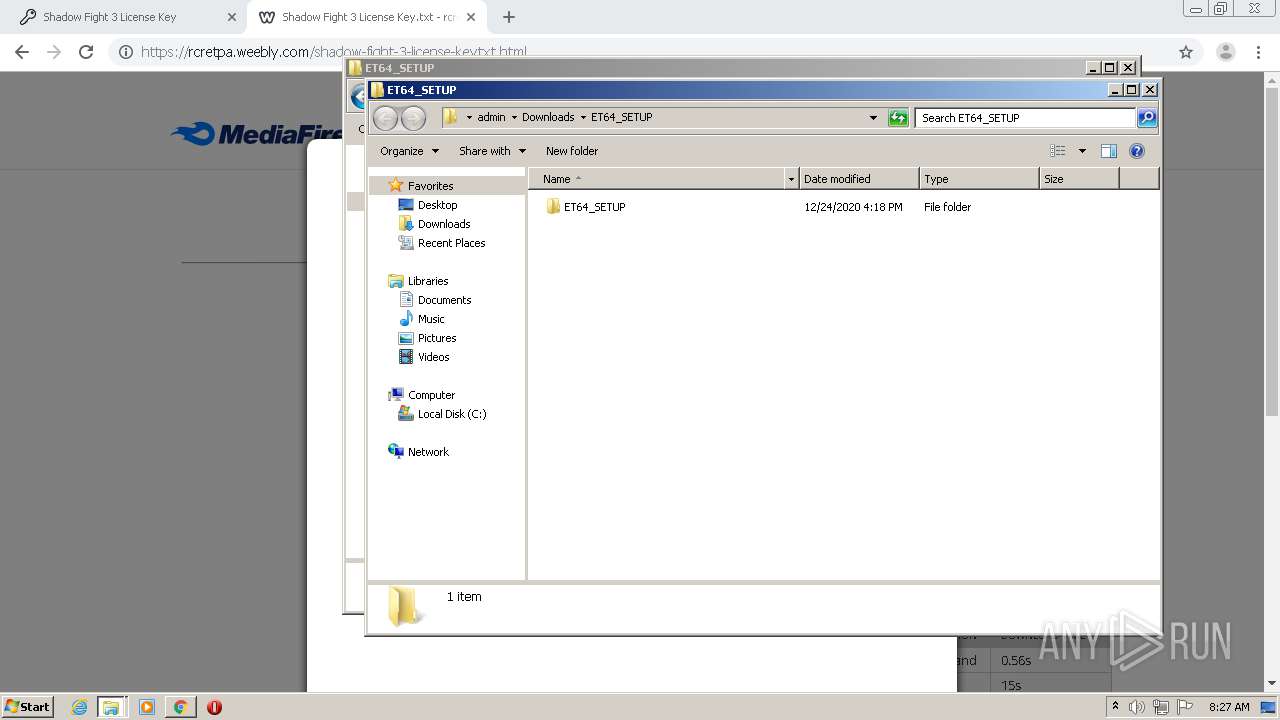Select Favorites in navigation pane
Viewport: 1280px width, 720px height.
pyautogui.click(x=430, y=186)
